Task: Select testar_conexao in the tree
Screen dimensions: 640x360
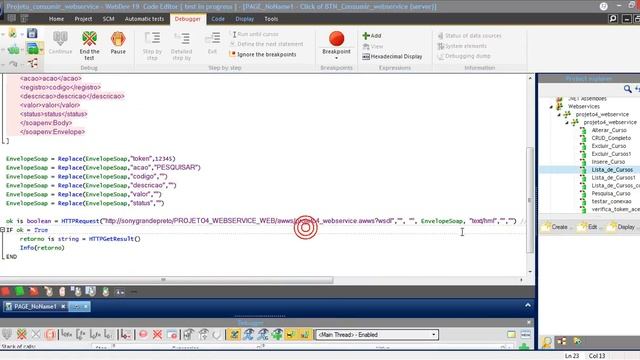Action: tap(611, 201)
